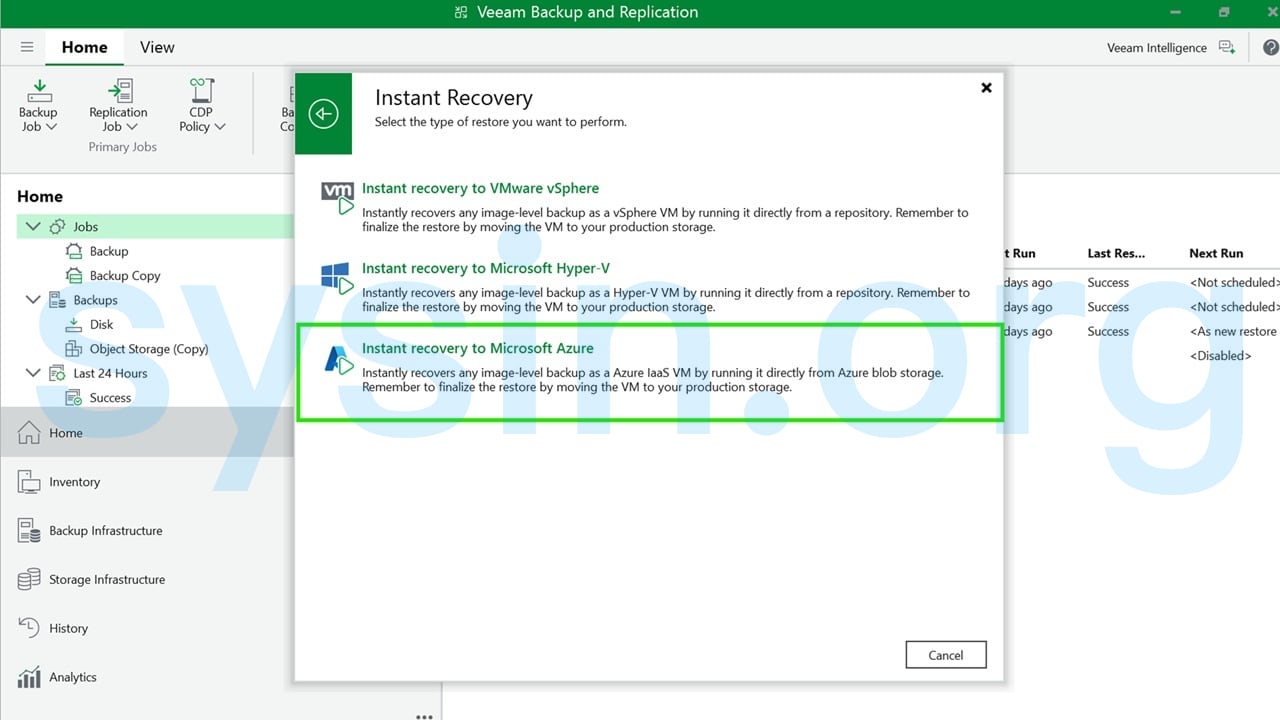Select Instant recovery to Microsoft Hyper-V
The width and height of the screenshot is (1280, 720).
(486, 268)
